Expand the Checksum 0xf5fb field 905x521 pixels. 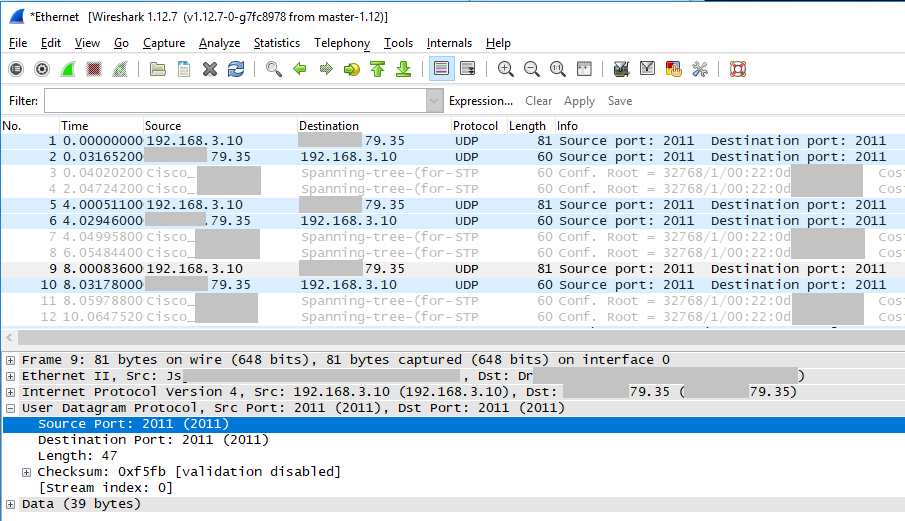(x=27, y=472)
